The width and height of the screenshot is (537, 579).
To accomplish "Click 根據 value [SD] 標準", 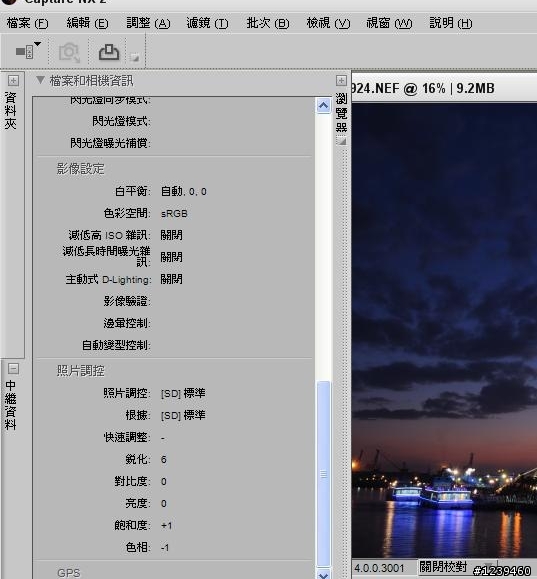I will (x=183, y=415).
